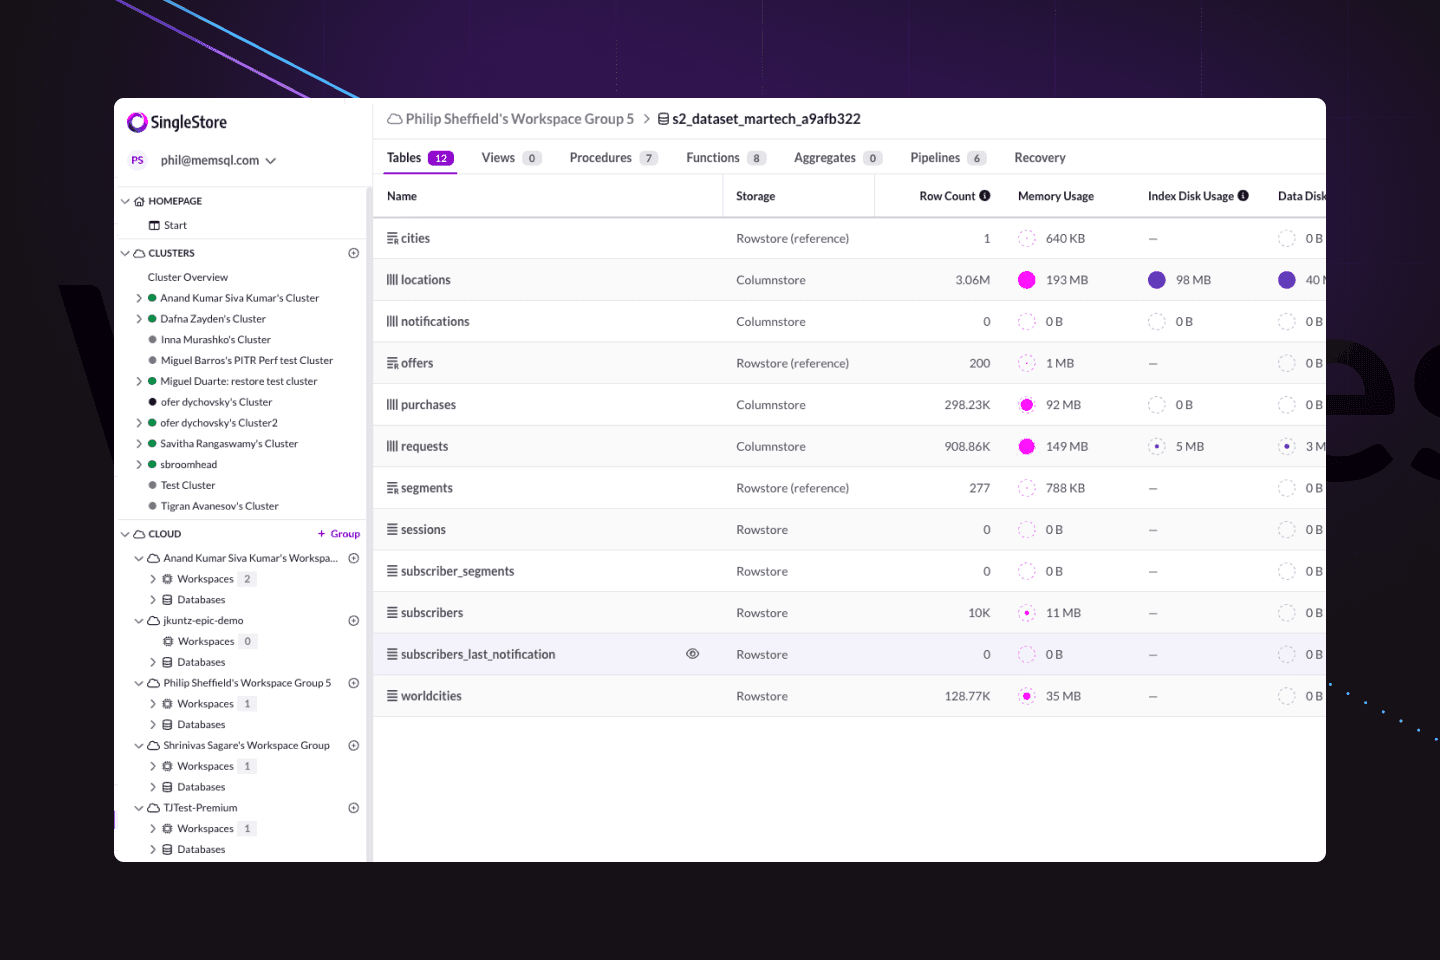This screenshot has height=960, width=1440.
Task: Select Cluster Overview in the sidebar
Action: coord(188,277)
